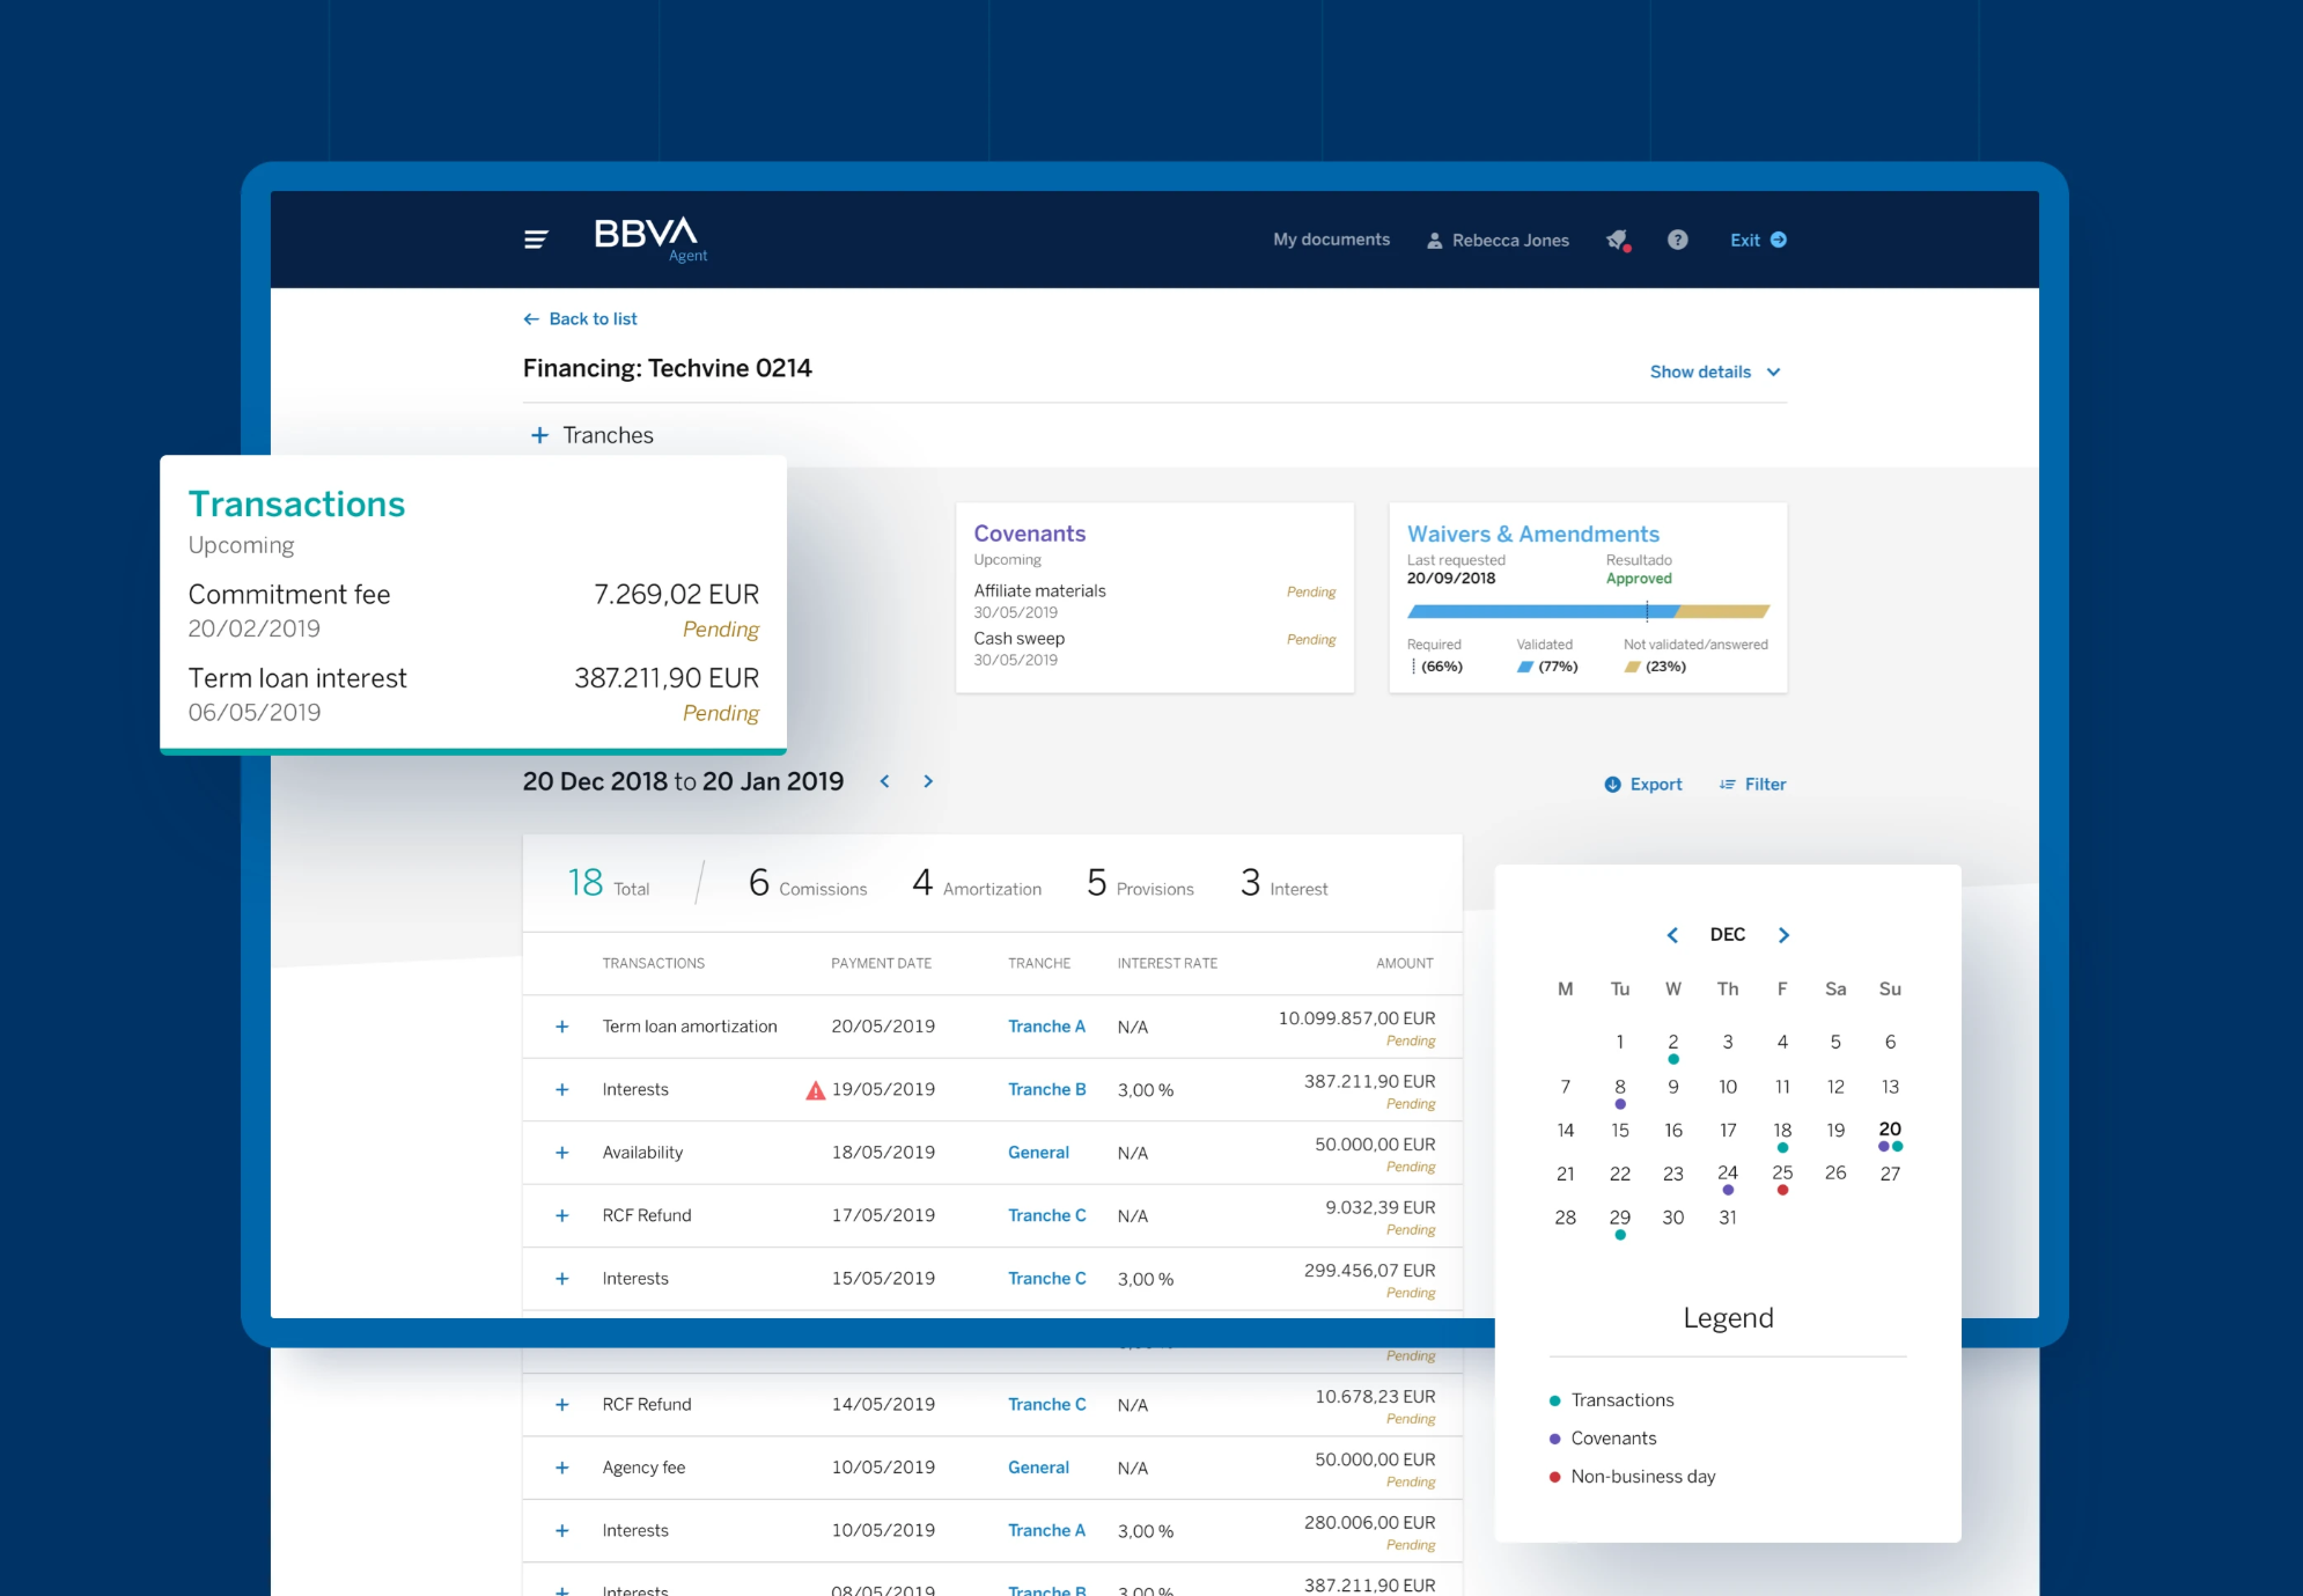This screenshot has height=1596, width=2303.
Task: Click the Waivers & Amendments progress bar
Action: 1588,611
